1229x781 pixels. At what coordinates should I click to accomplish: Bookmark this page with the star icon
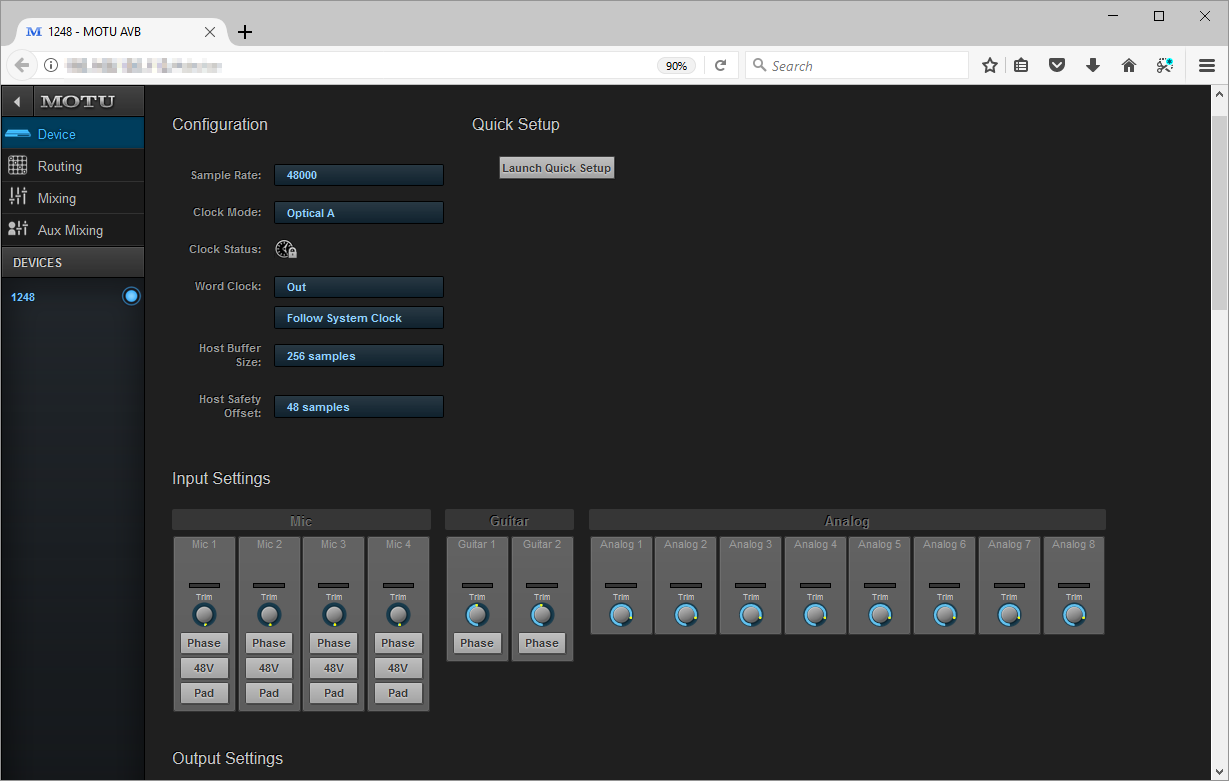pos(990,65)
